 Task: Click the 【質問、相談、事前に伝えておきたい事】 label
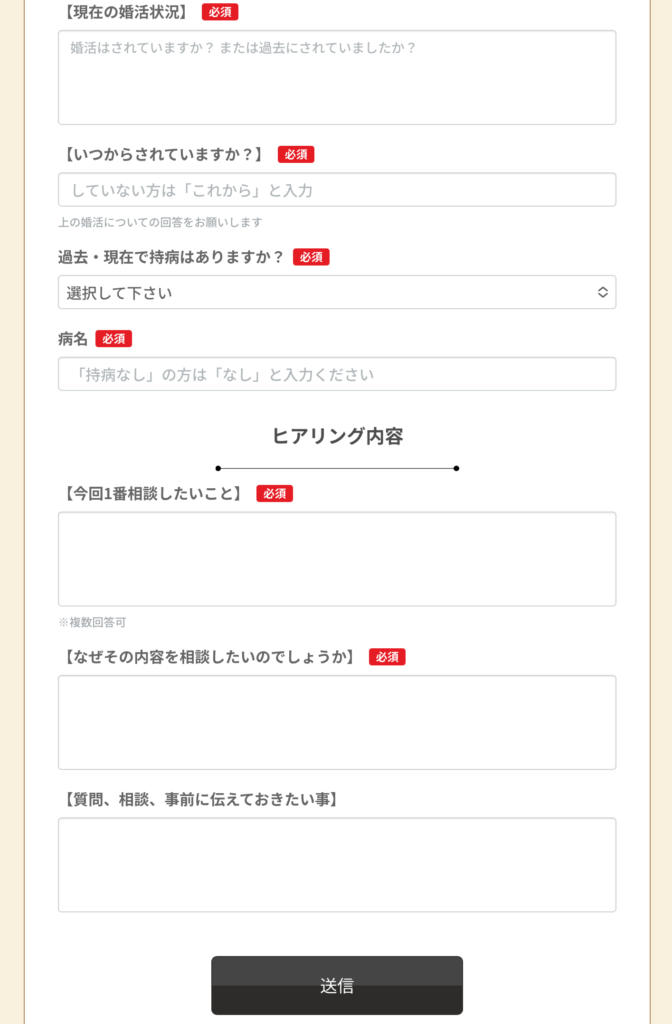click(x=200, y=799)
